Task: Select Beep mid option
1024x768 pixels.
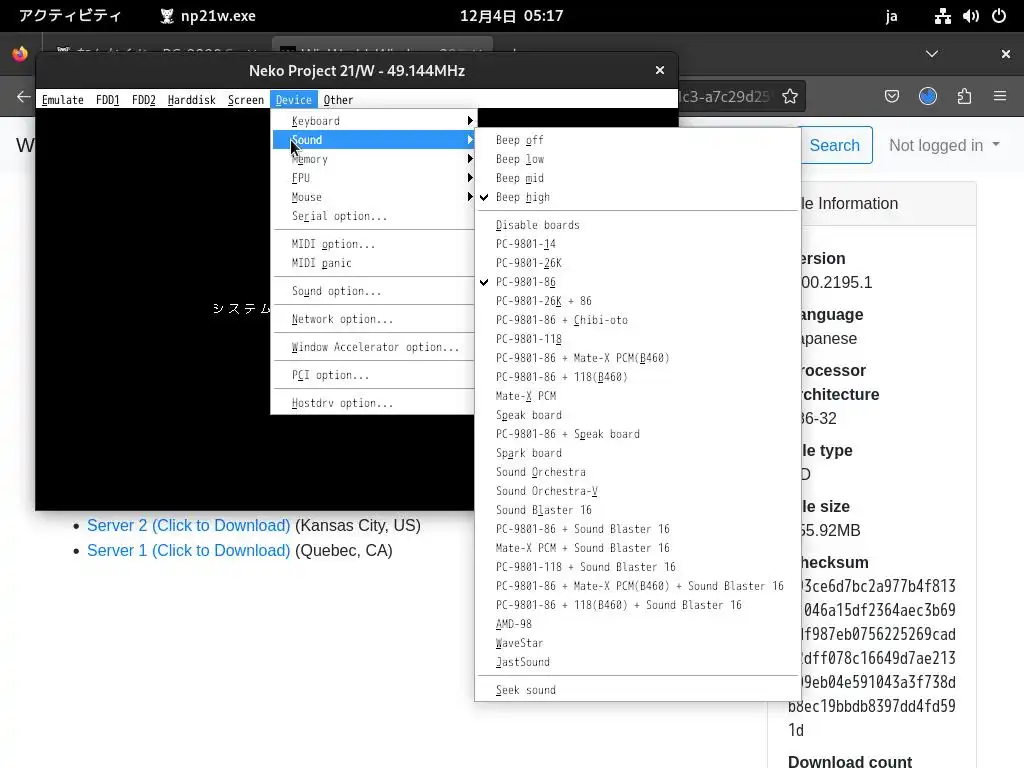Action: 637,178
